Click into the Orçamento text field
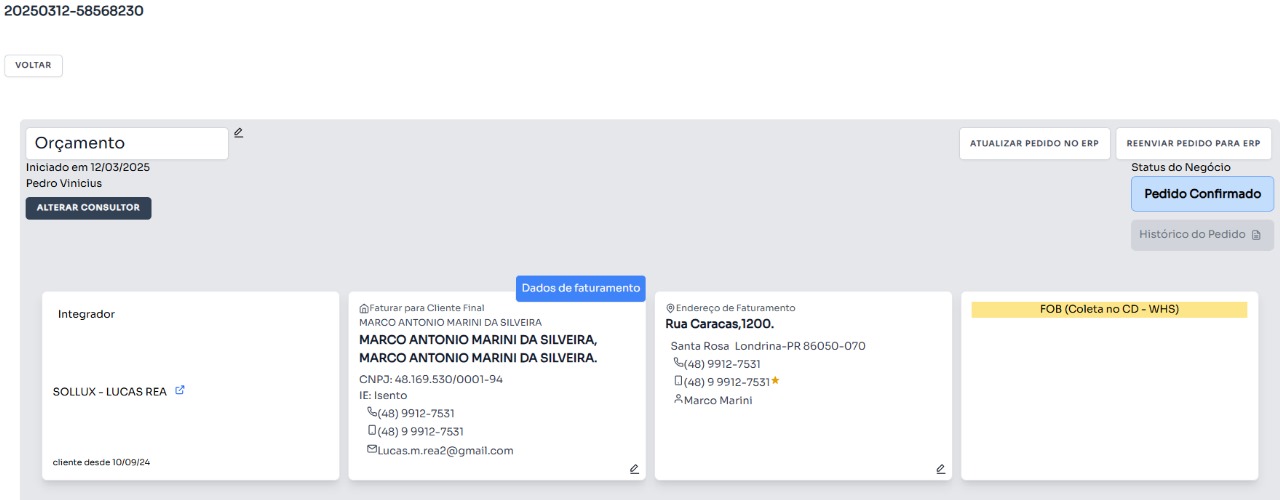This screenshot has width=1280, height=500. (127, 143)
